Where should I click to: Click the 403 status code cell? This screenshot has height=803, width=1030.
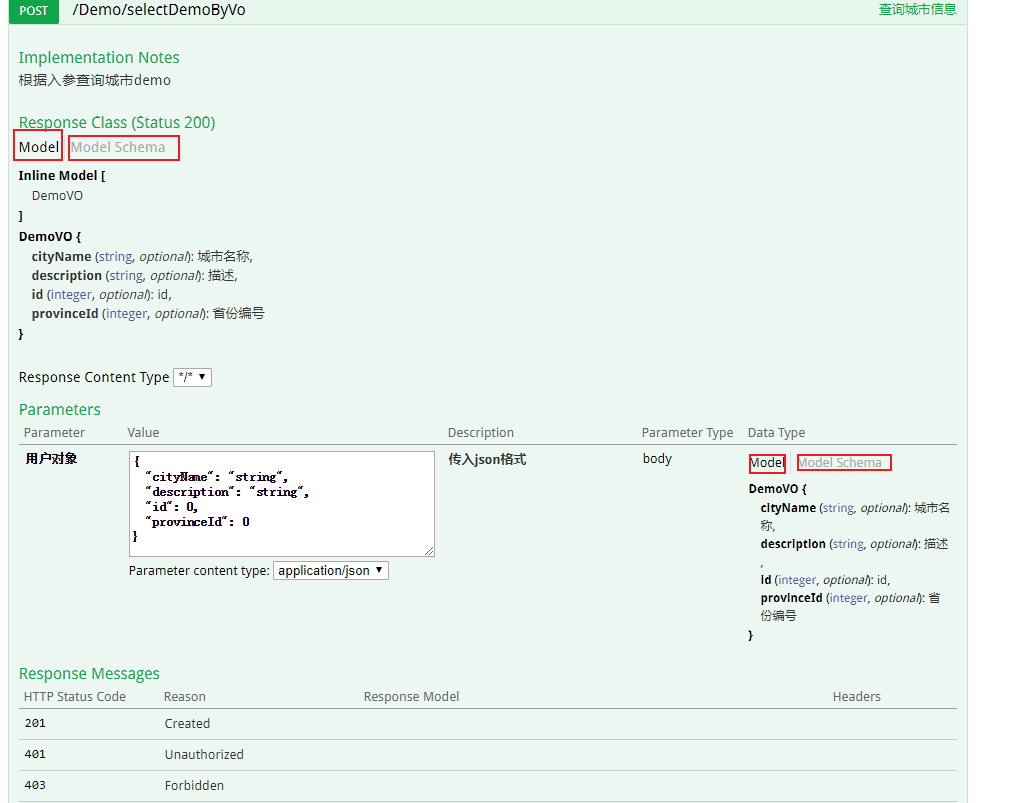(x=35, y=785)
